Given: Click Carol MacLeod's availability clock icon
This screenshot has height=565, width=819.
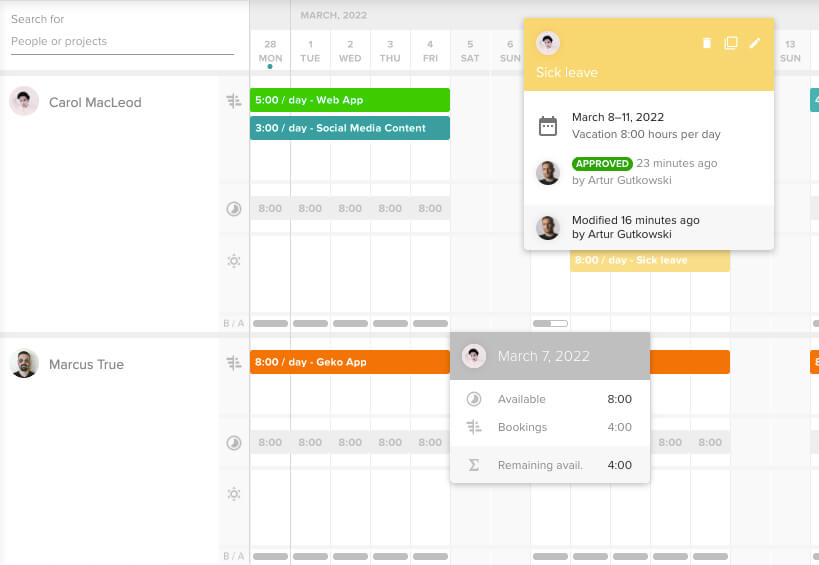Looking at the screenshot, I should (x=234, y=209).
